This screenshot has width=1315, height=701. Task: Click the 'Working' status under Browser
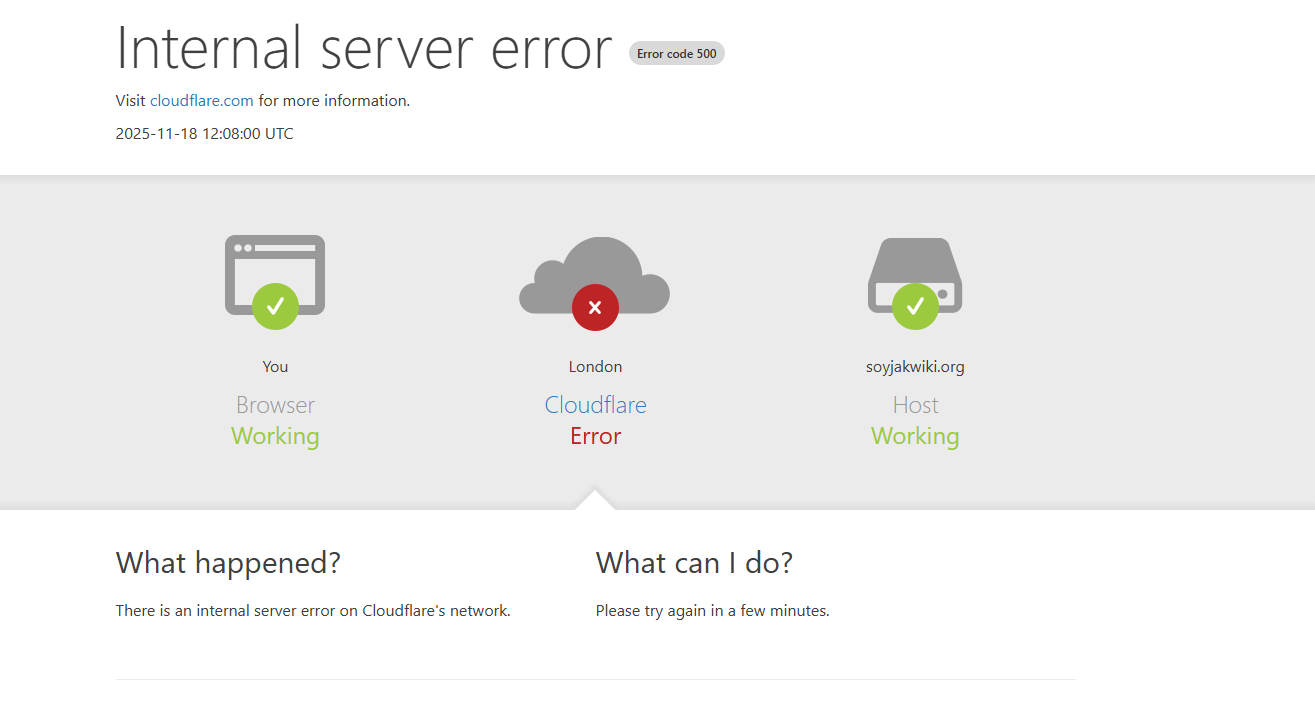(275, 437)
